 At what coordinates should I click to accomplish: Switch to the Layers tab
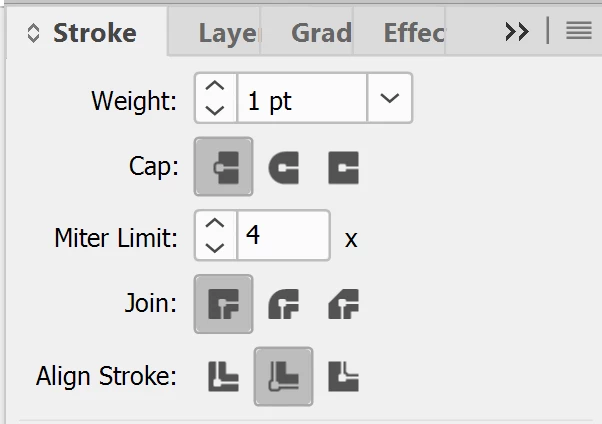pos(227,33)
